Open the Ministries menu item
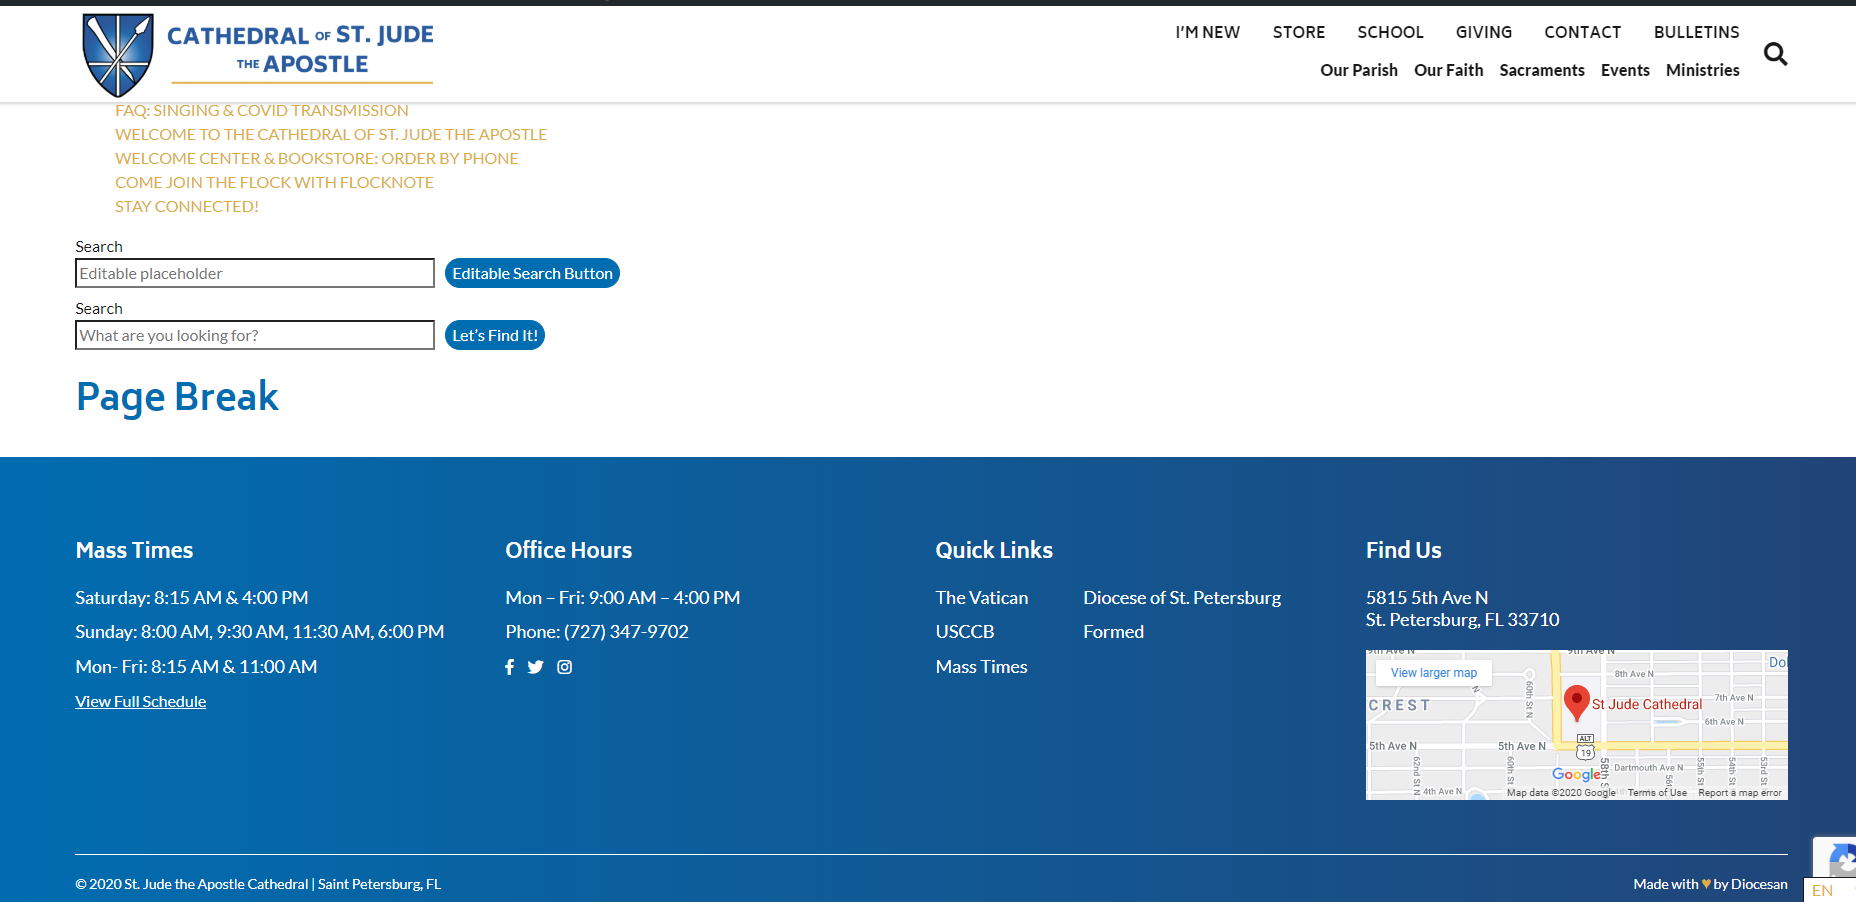The image size is (1856, 902). click(x=1702, y=70)
